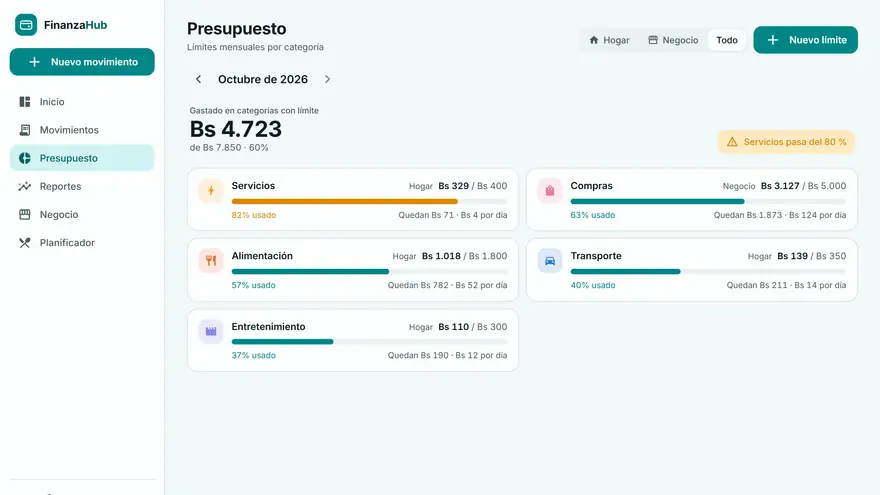The image size is (880, 495).
Task: Click the Transporte category title
Action: pyautogui.click(x=596, y=256)
